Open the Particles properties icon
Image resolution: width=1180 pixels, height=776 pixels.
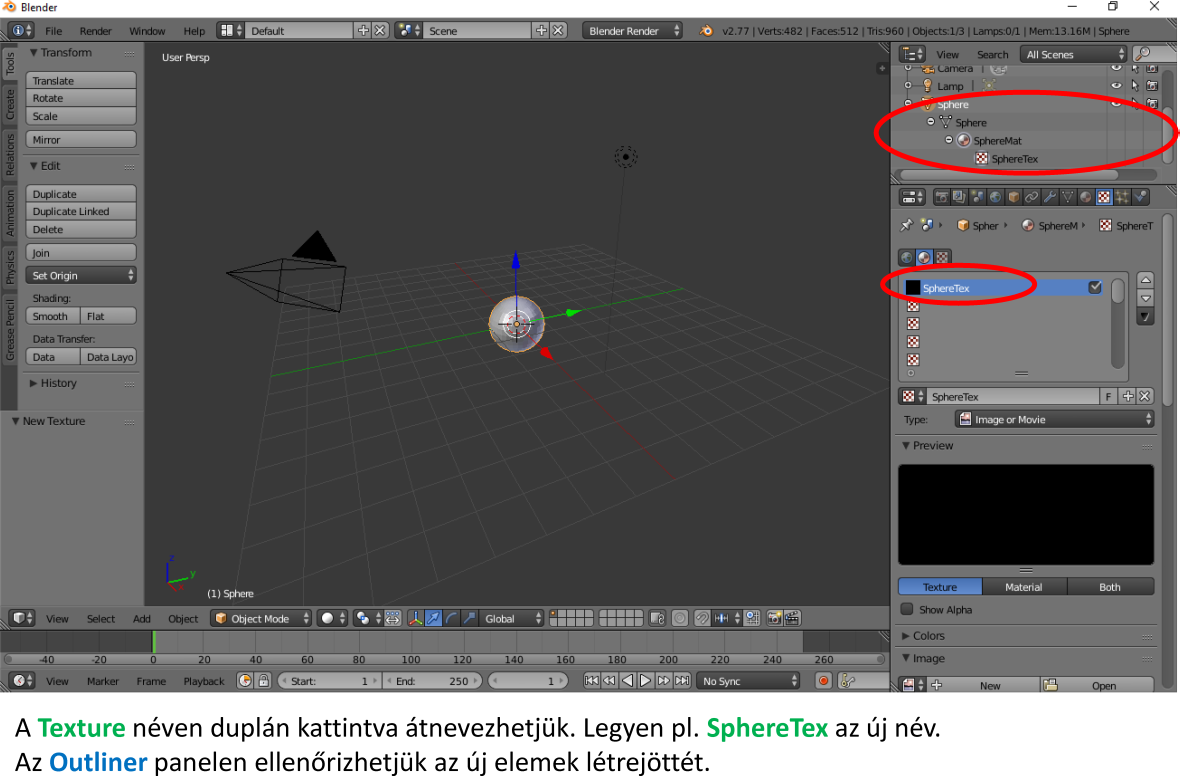(x=1121, y=197)
